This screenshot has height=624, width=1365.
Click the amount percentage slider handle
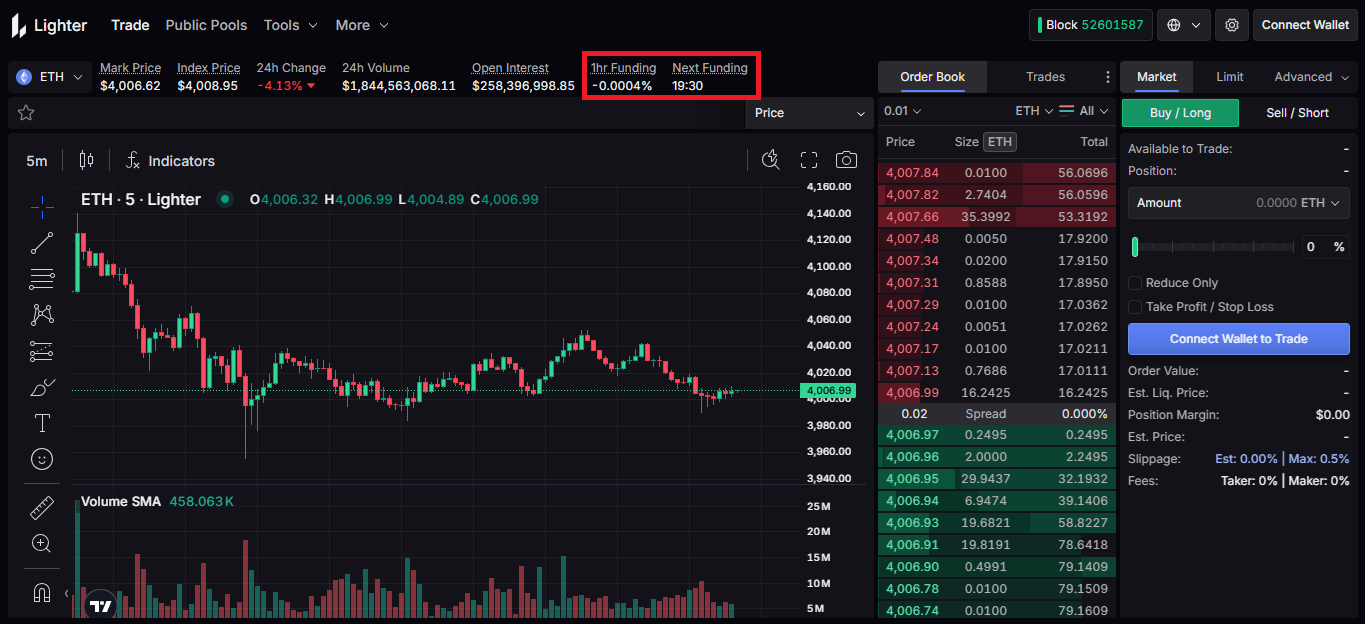[1135, 247]
